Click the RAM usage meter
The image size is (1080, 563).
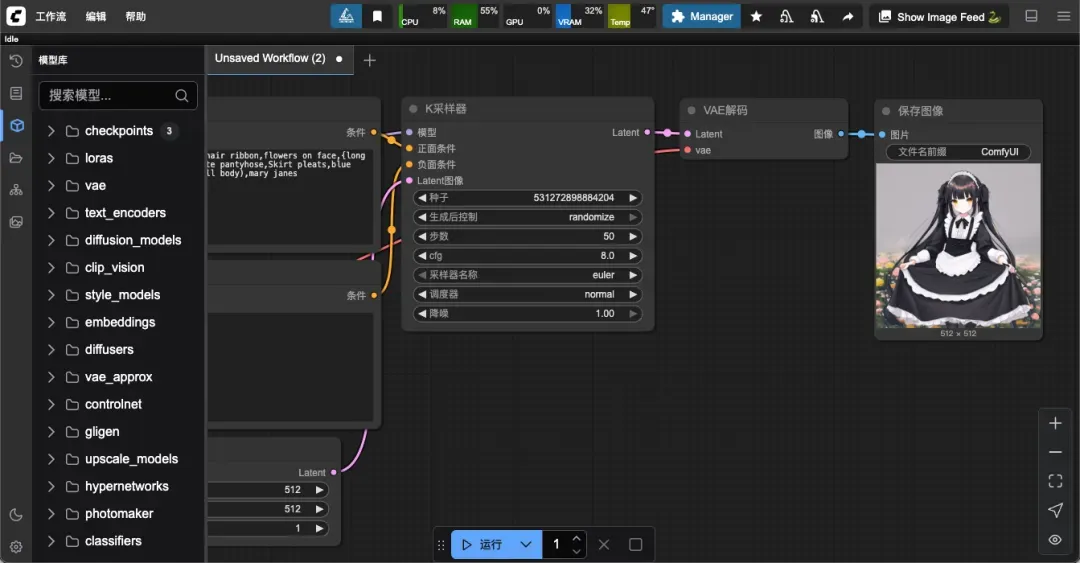[x=475, y=16]
